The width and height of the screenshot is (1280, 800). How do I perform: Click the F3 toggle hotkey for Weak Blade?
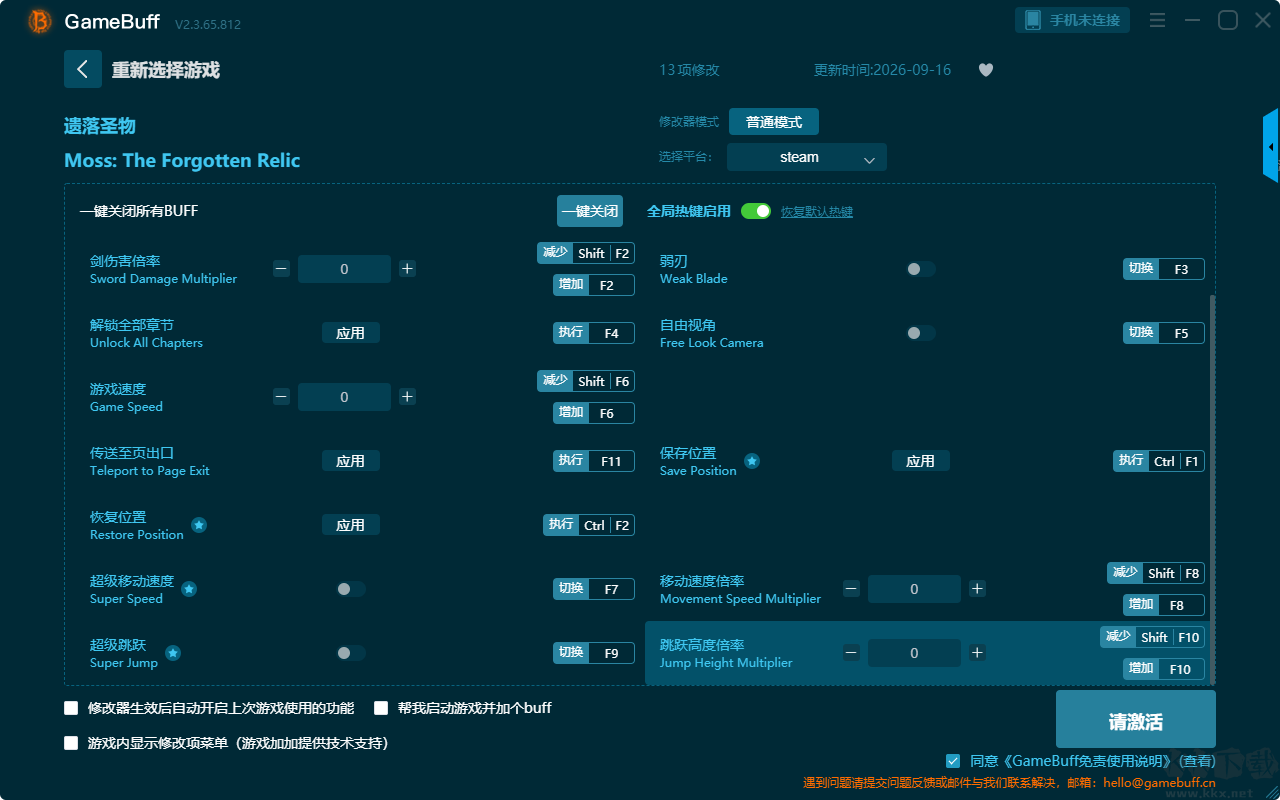point(1164,269)
